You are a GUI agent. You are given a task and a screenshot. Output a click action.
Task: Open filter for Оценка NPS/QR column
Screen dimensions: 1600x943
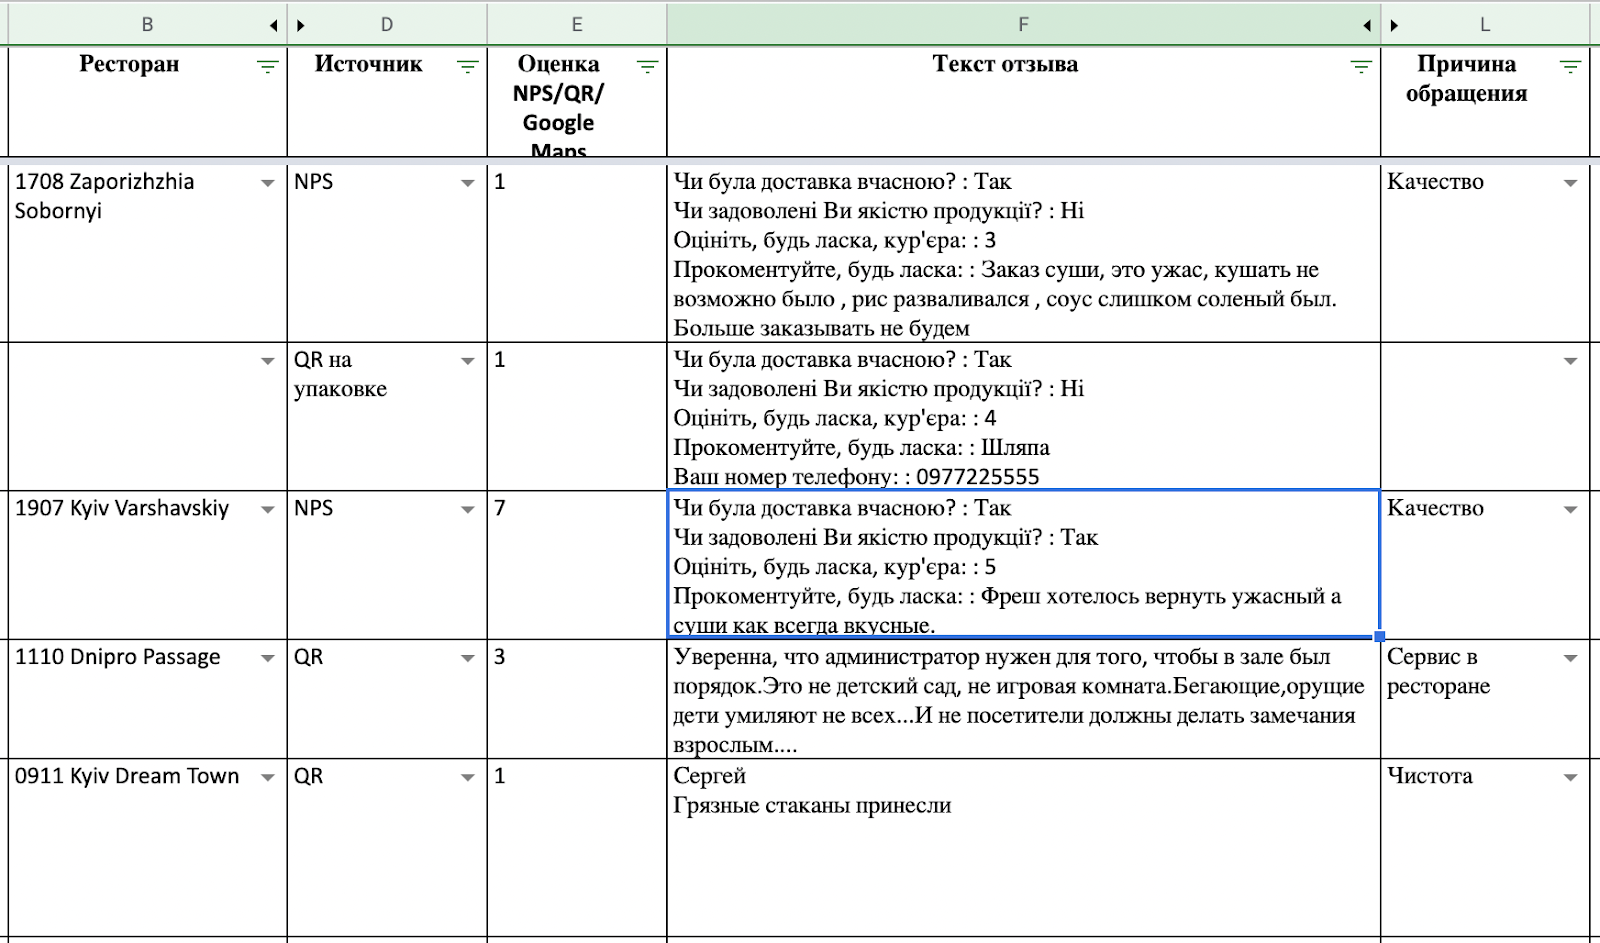647,67
